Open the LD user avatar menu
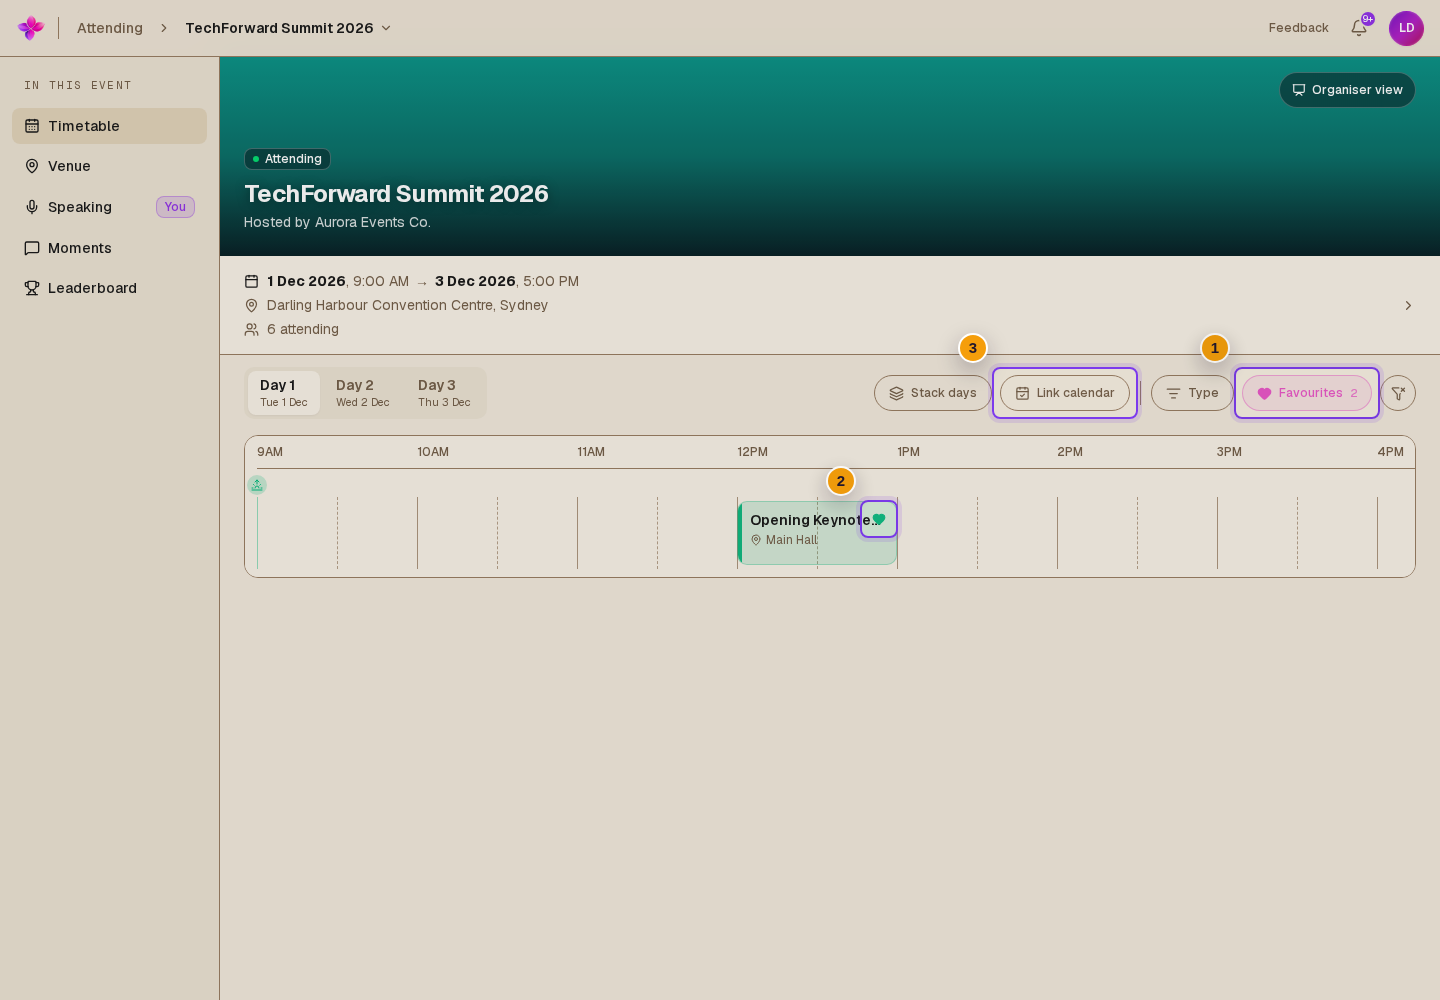 tap(1406, 28)
